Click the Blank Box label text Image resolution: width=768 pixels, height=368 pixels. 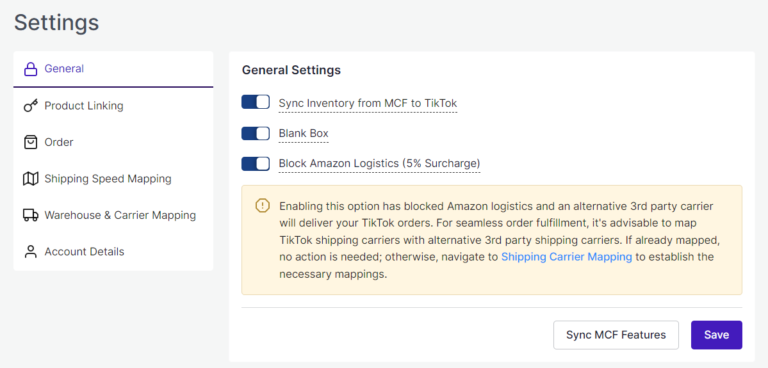pos(304,133)
